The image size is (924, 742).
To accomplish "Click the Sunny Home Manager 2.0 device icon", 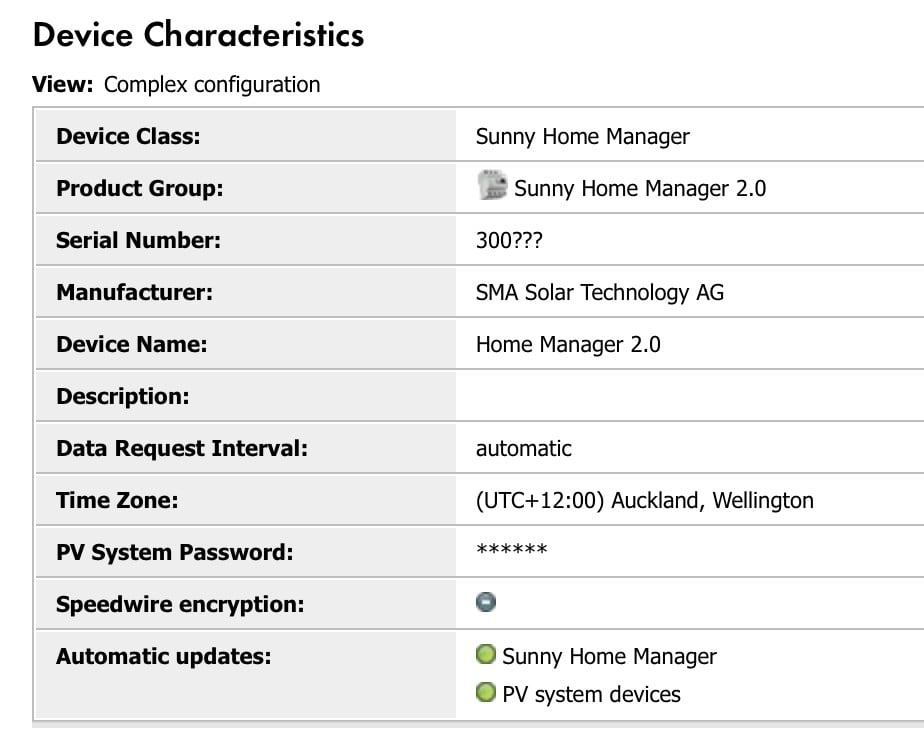I will tap(492, 185).
